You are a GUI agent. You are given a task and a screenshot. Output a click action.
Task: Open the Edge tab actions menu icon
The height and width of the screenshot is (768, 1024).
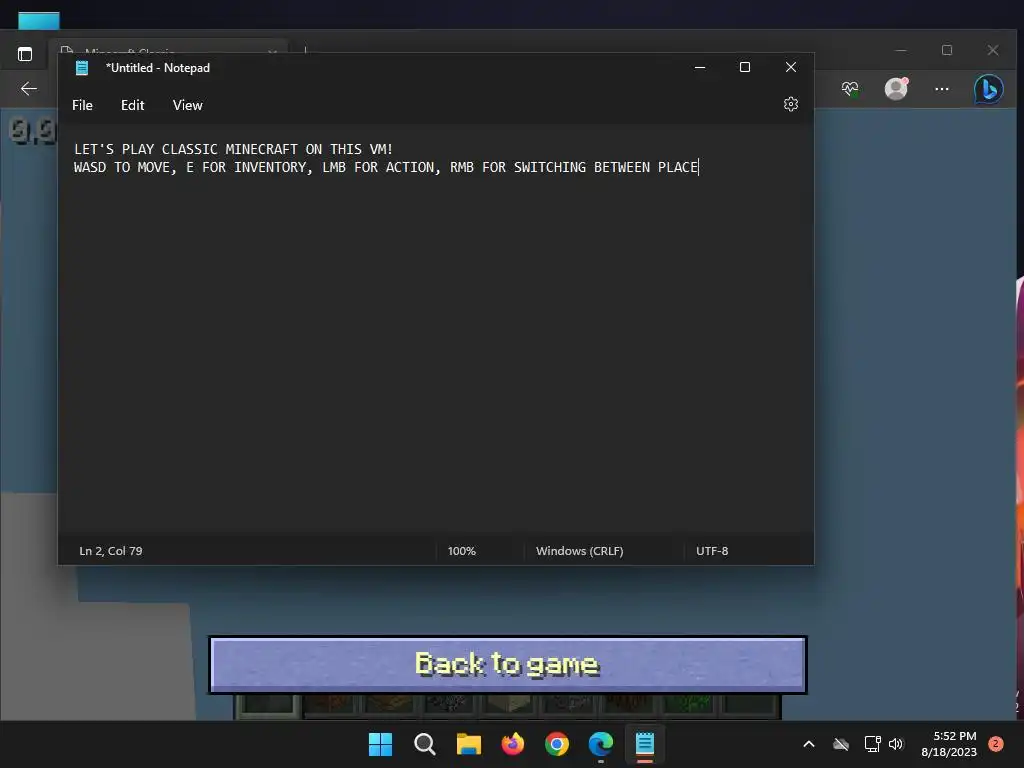point(25,54)
